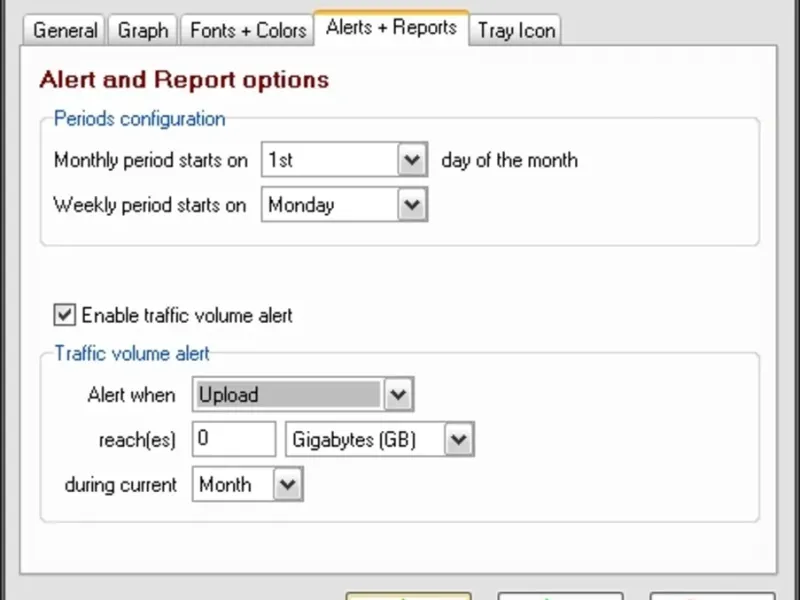Click the 'Traffic volume alert' group label
The width and height of the screenshot is (800, 600).
click(x=132, y=353)
